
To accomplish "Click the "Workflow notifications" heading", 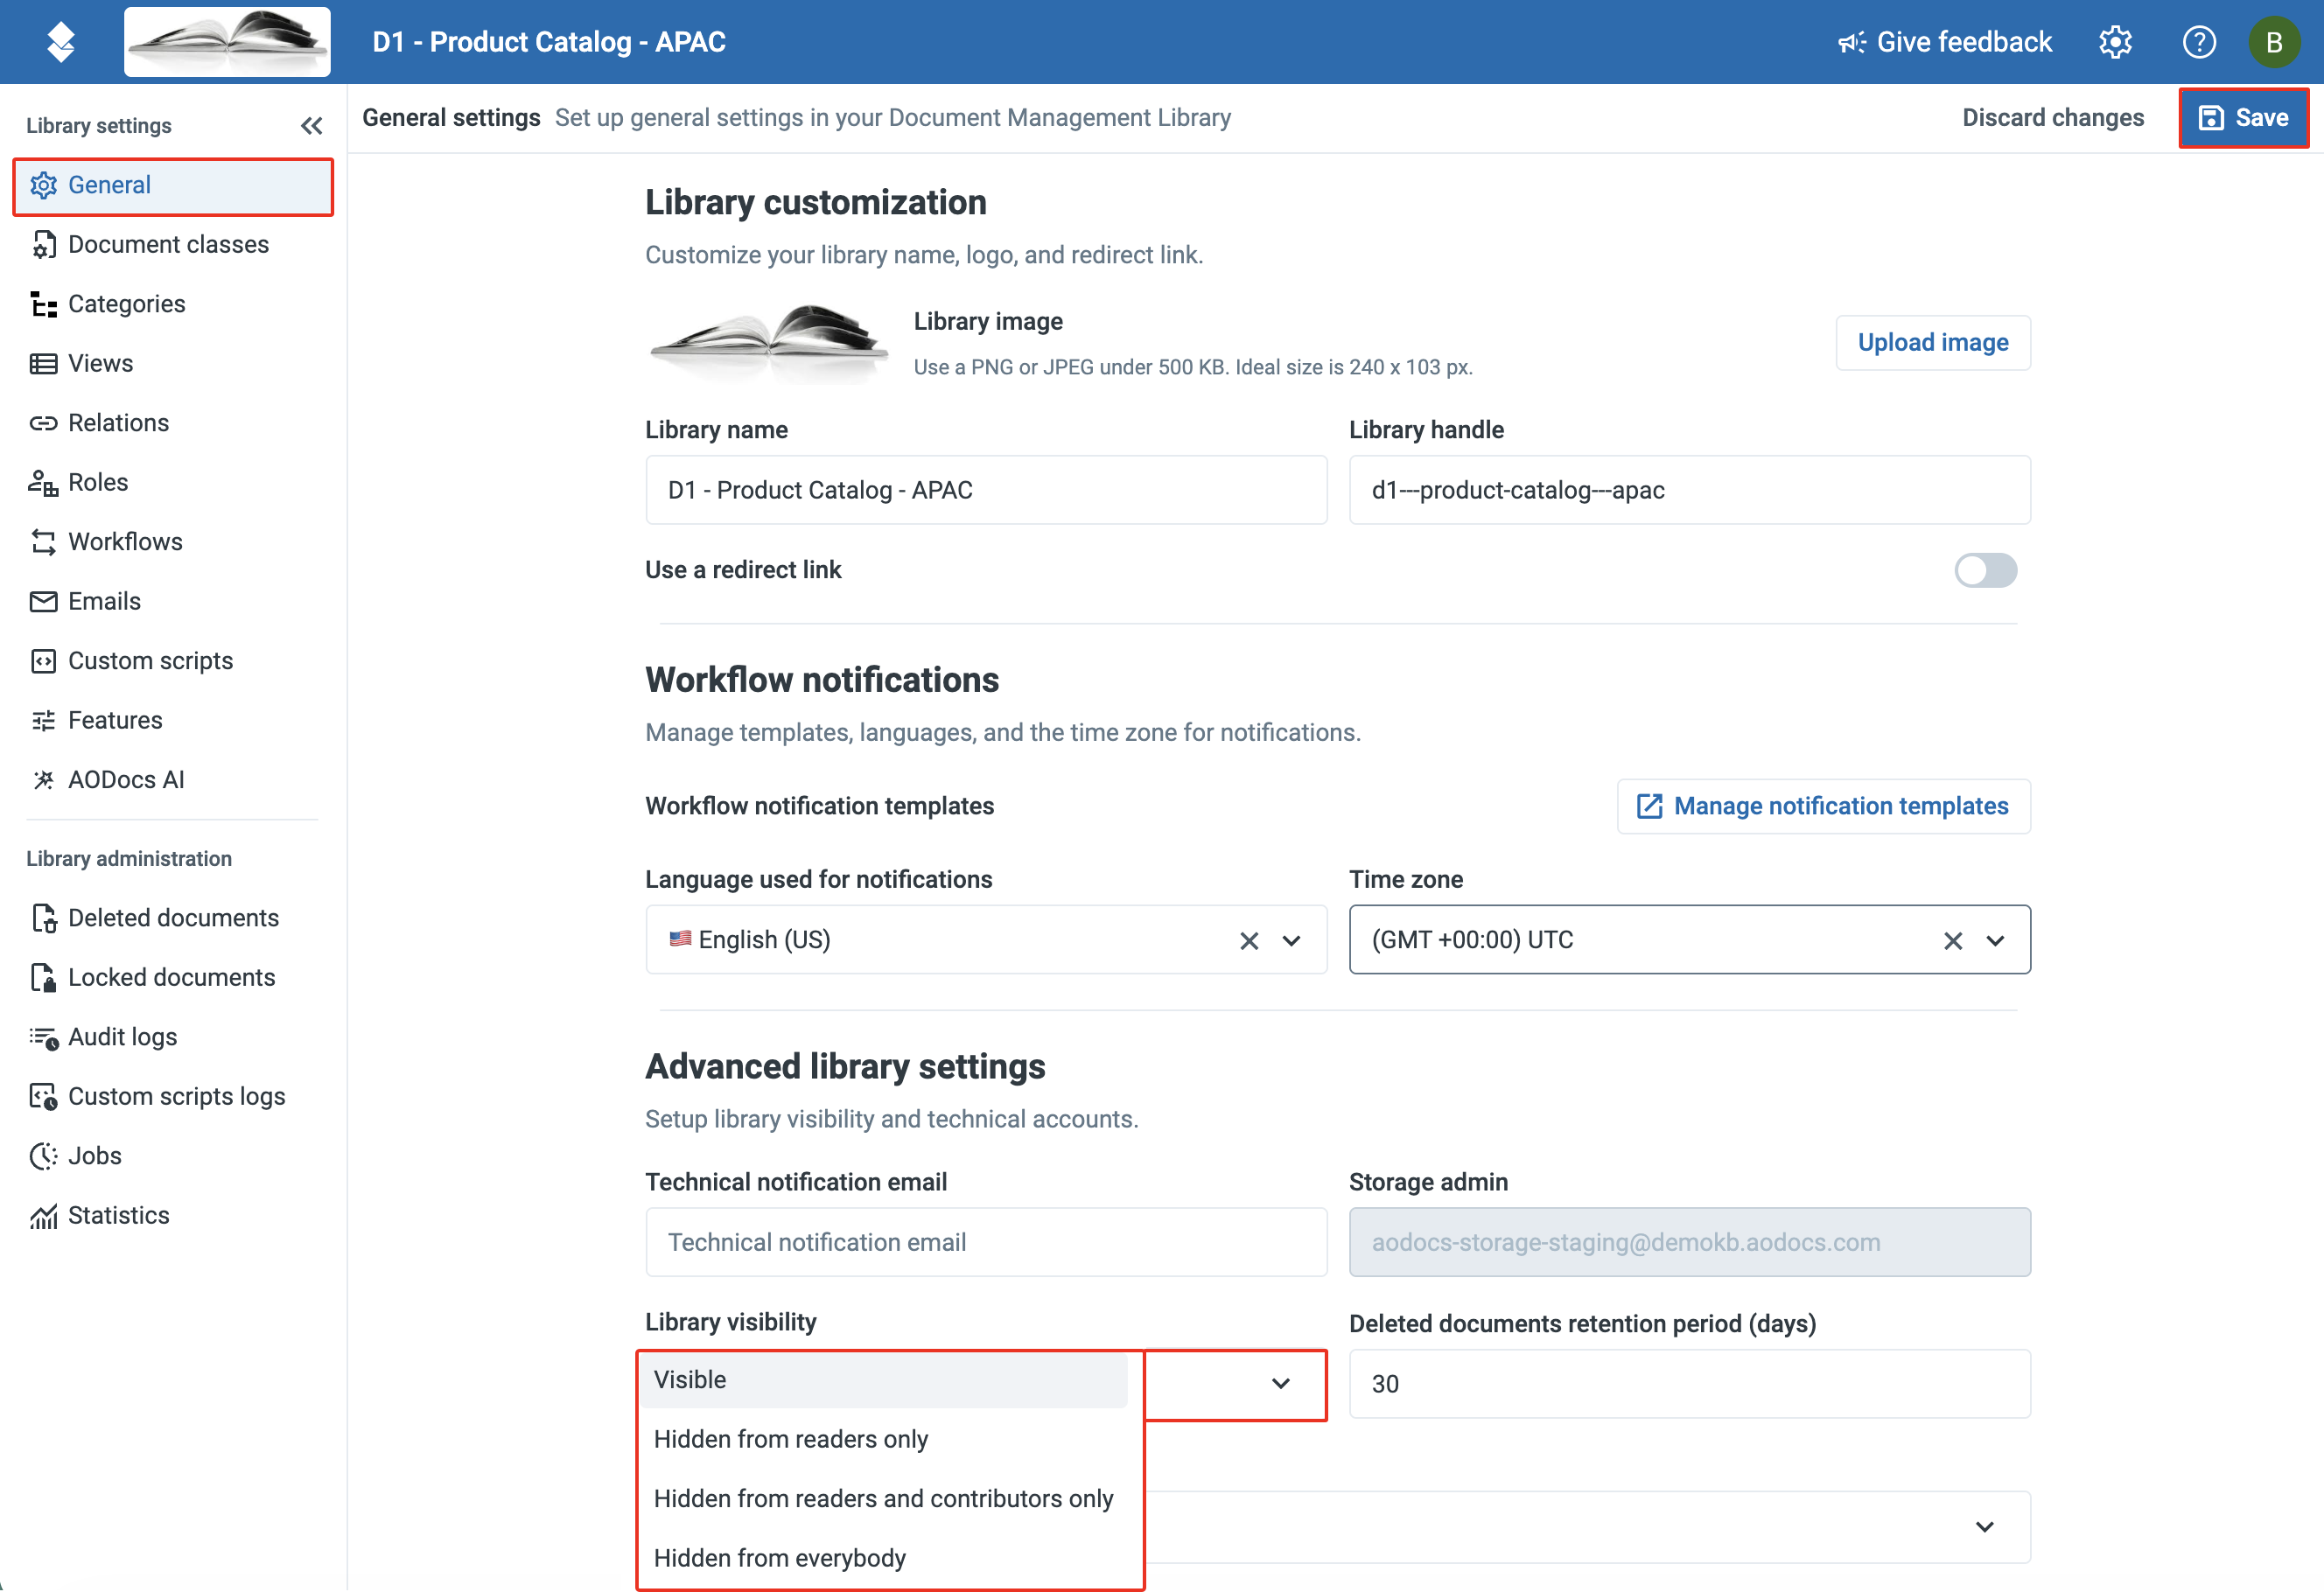I will pos(822,680).
